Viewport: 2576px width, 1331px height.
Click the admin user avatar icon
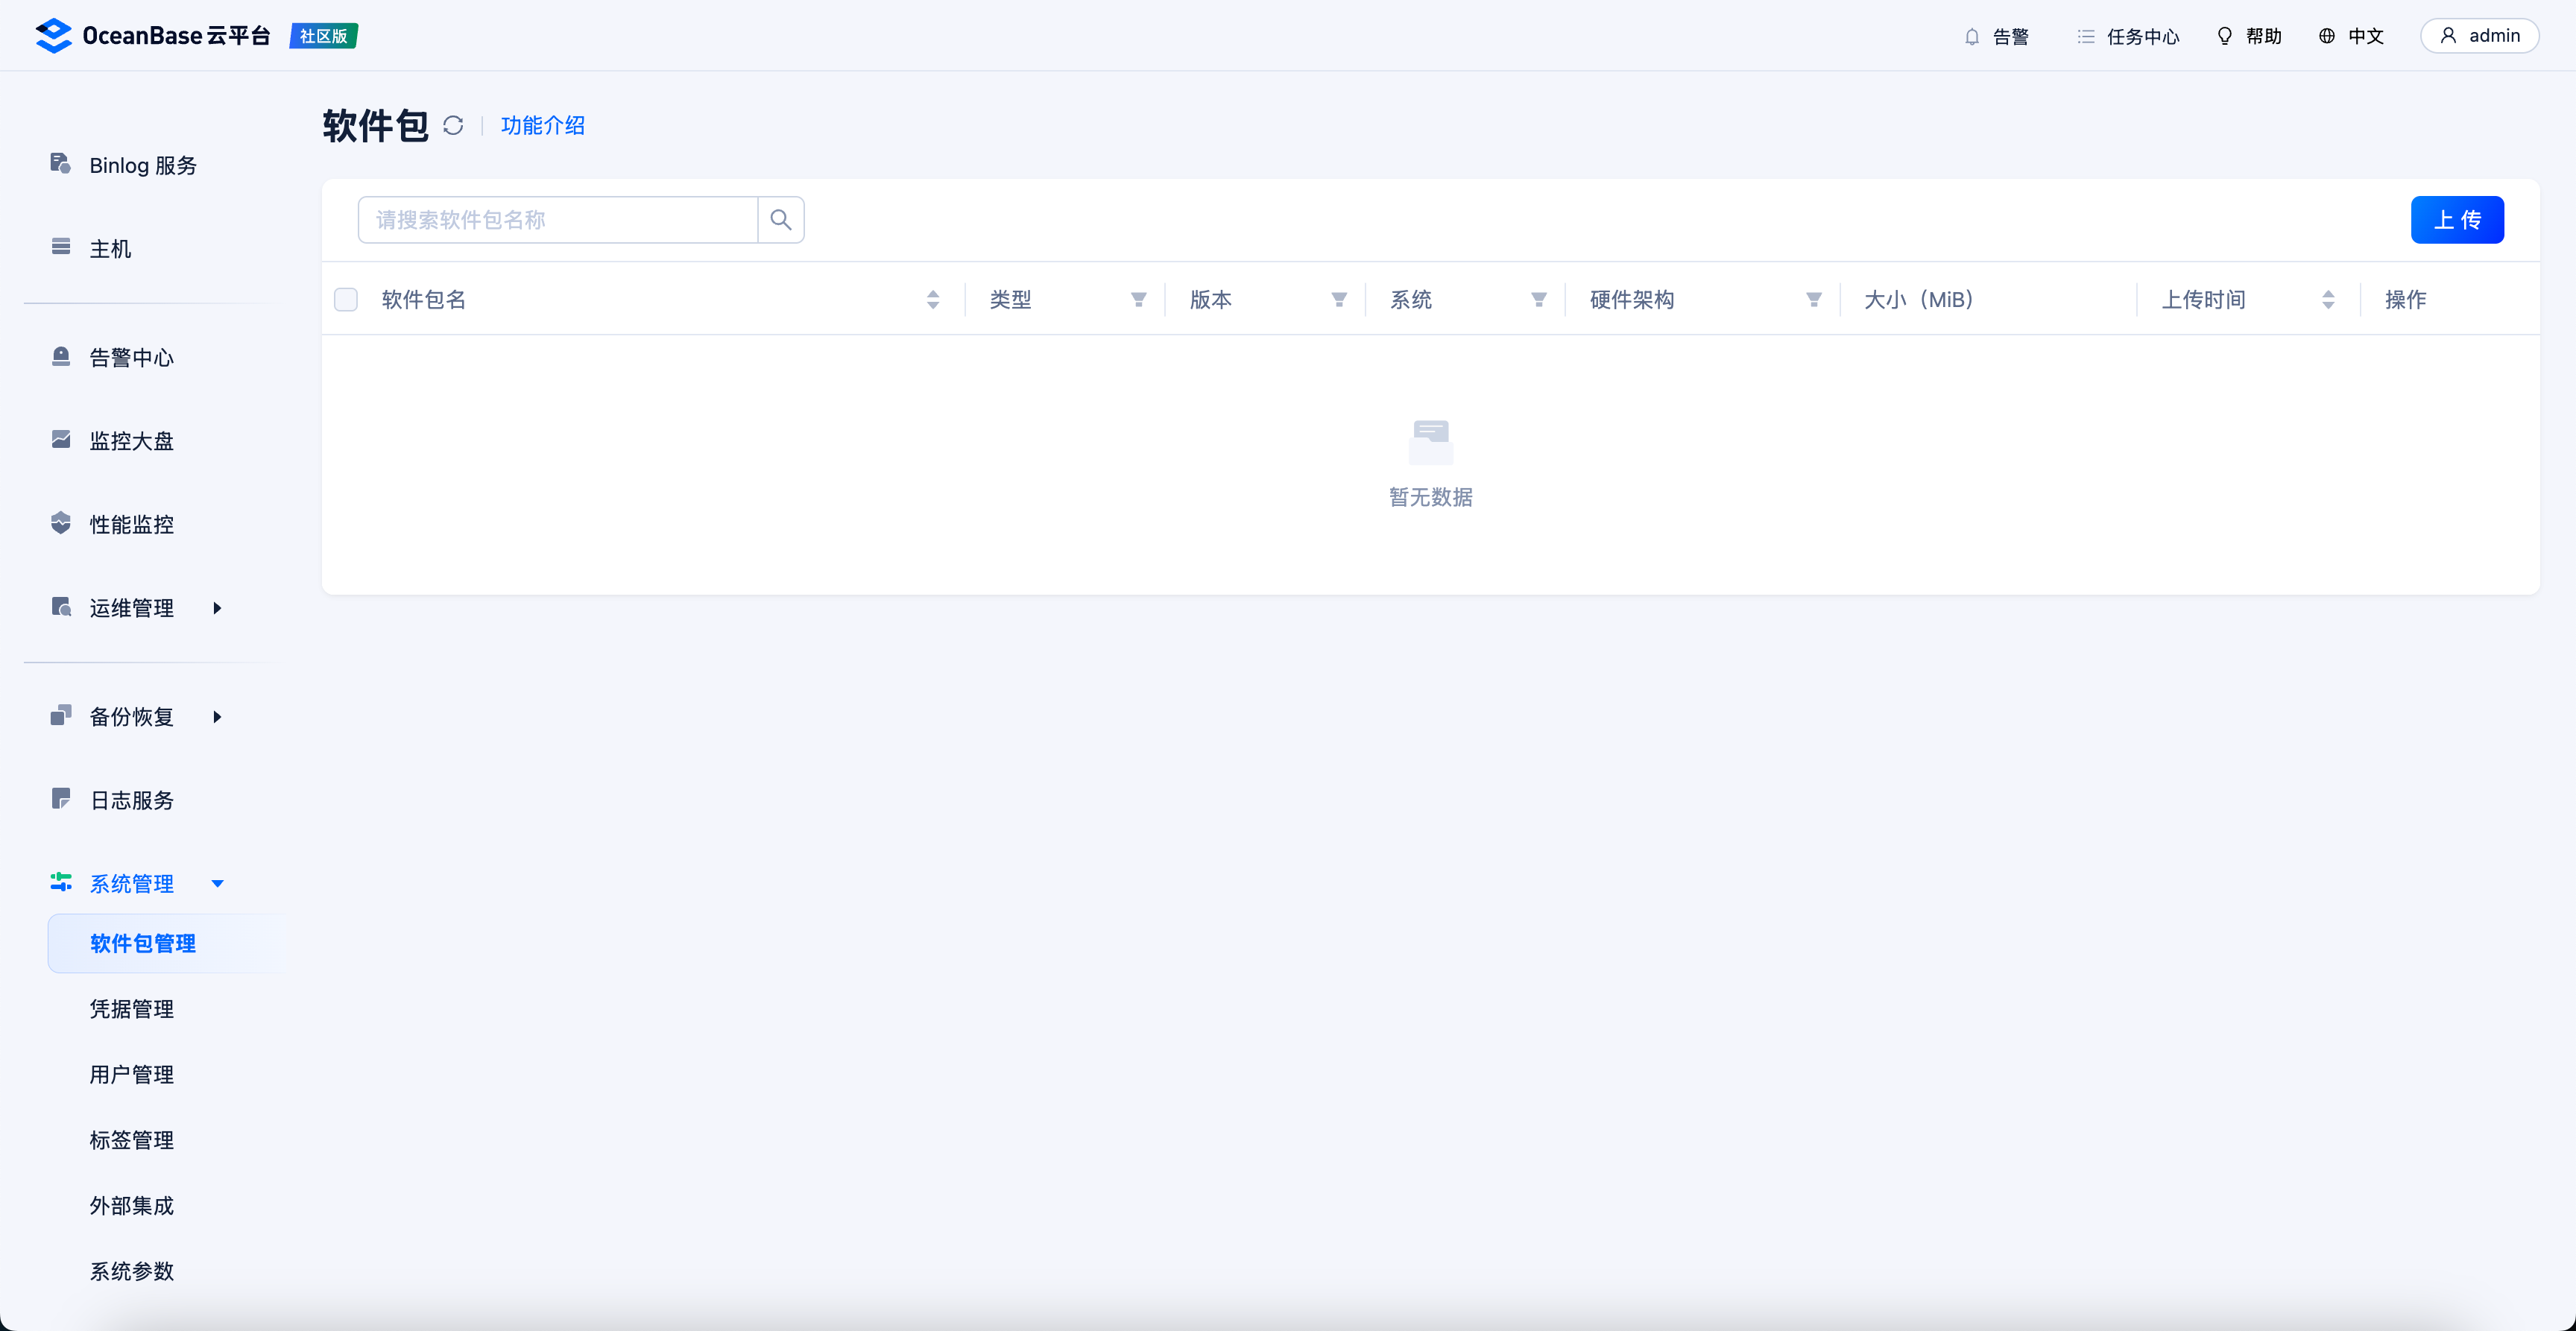click(2448, 36)
